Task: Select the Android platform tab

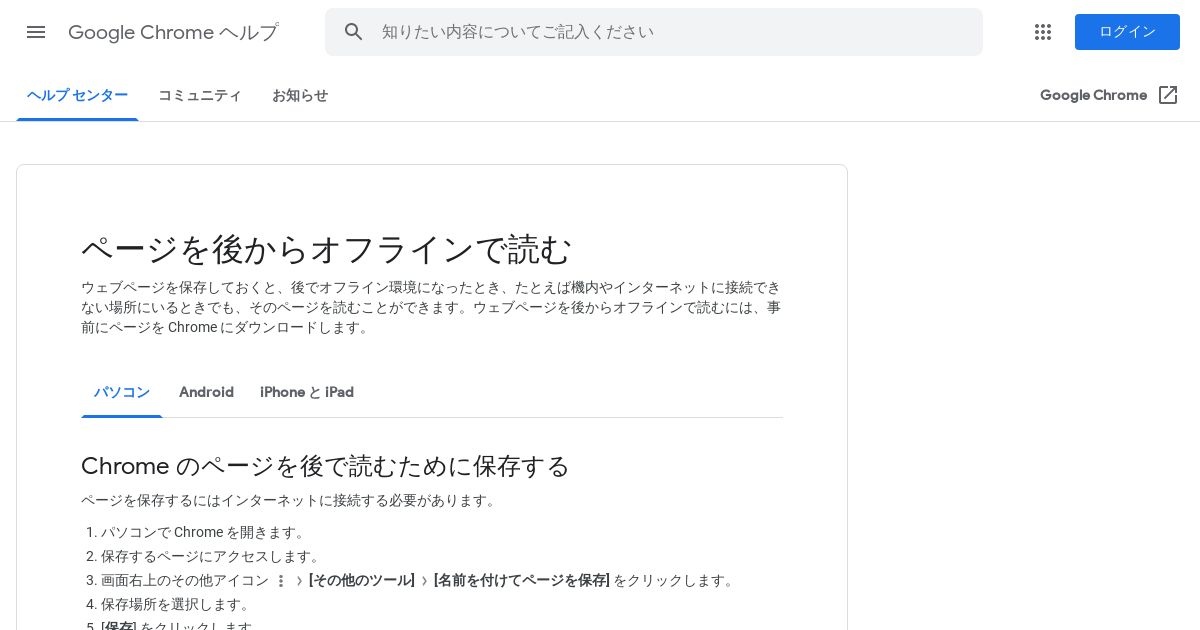Action: [x=206, y=392]
